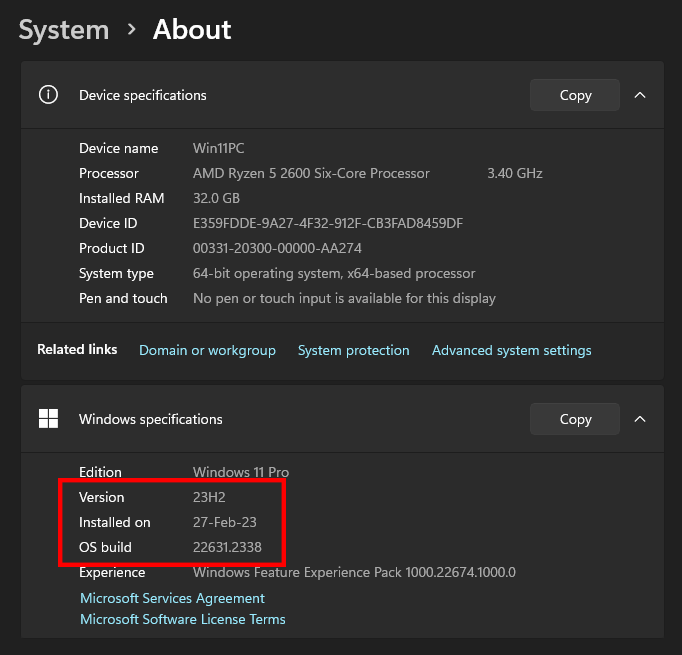Select the 32.0 GB RAM value
Viewport: 682px width, 655px height.
[216, 198]
